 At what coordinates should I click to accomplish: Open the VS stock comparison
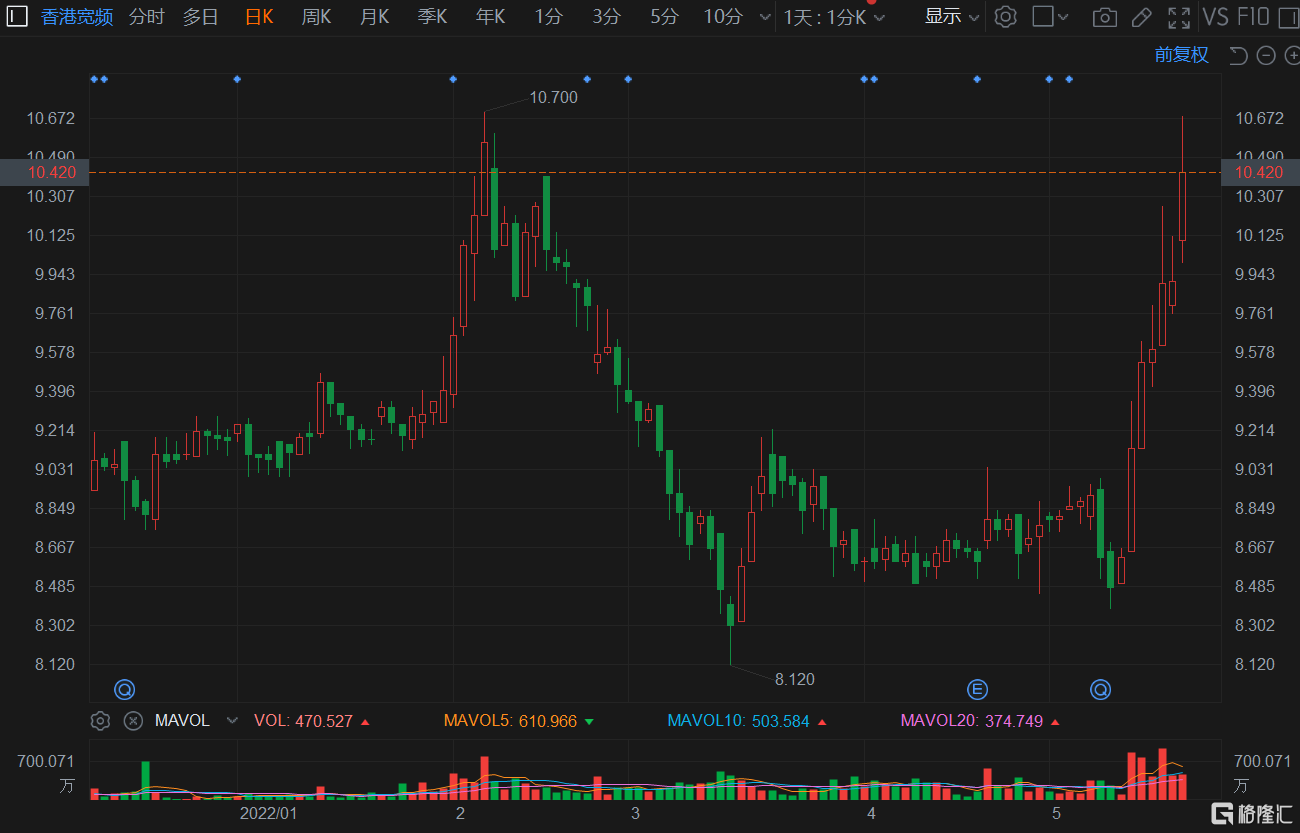coord(1215,17)
